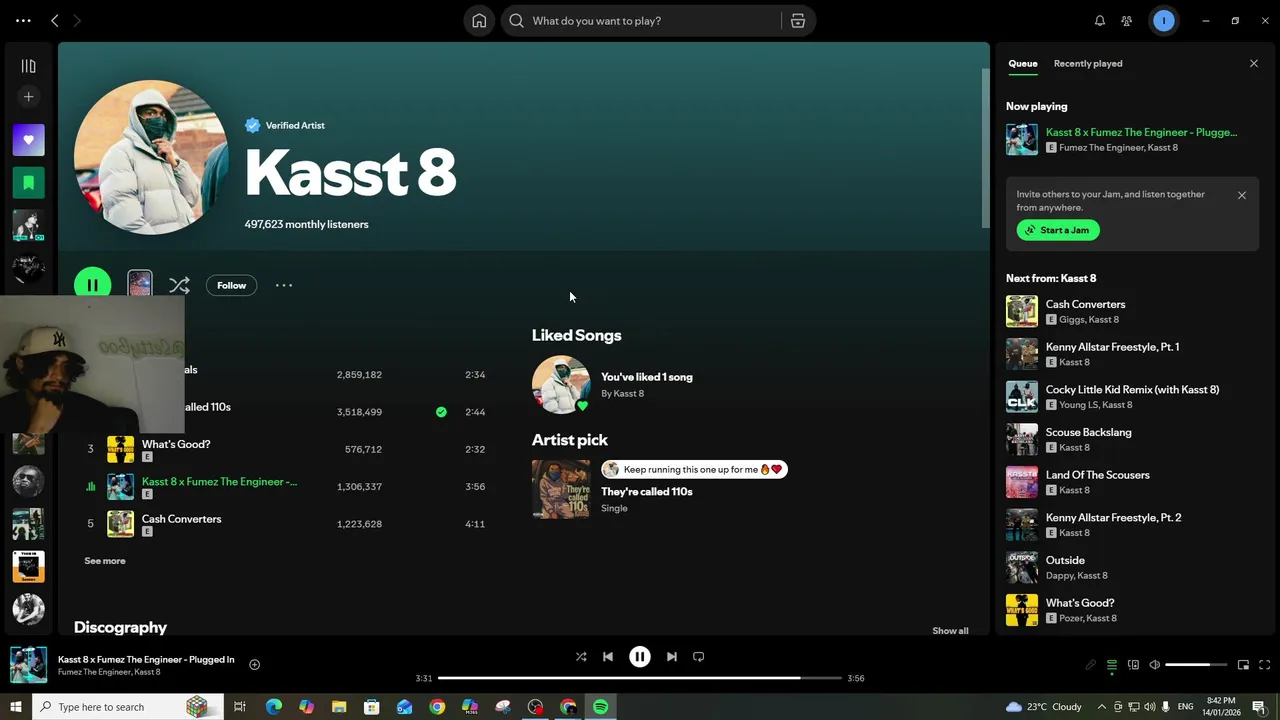Close the Queue panel

tap(1254, 64)
